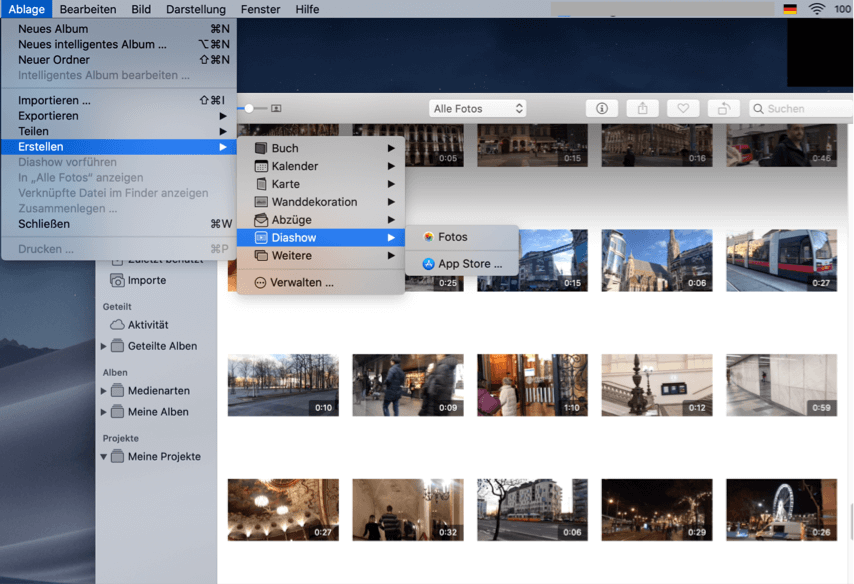854x584 pixels.
Task: Click the Share icon in the toolbar
Action: point(643,108)
